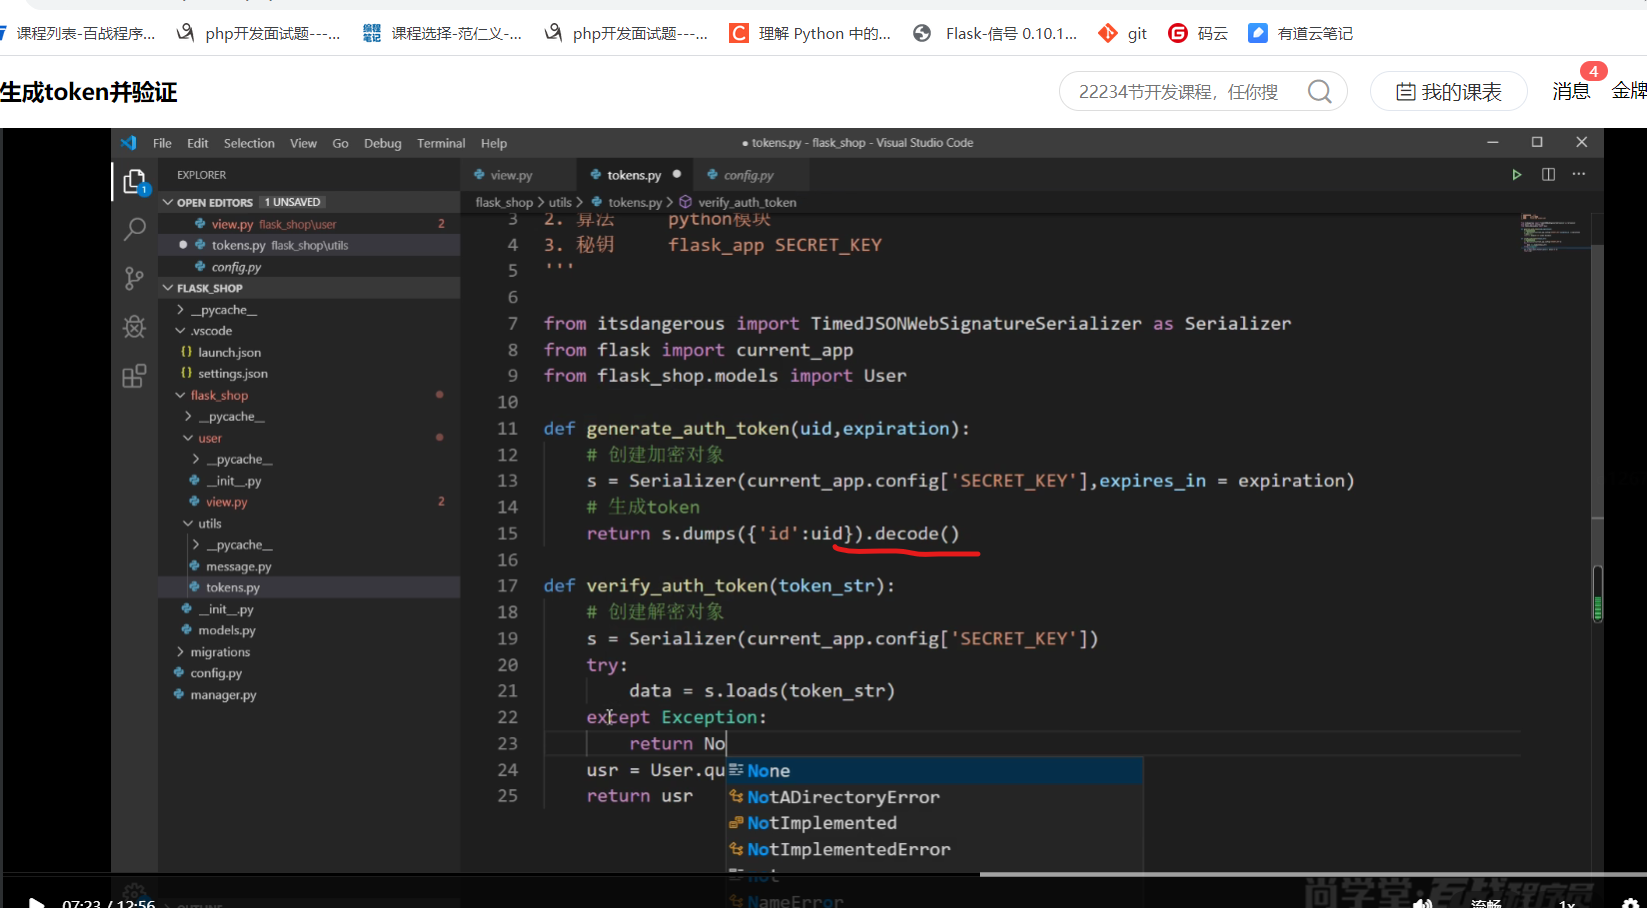Select view.py in open editors list
This screenshot has width=1647, height=908.
click(309, 224)
